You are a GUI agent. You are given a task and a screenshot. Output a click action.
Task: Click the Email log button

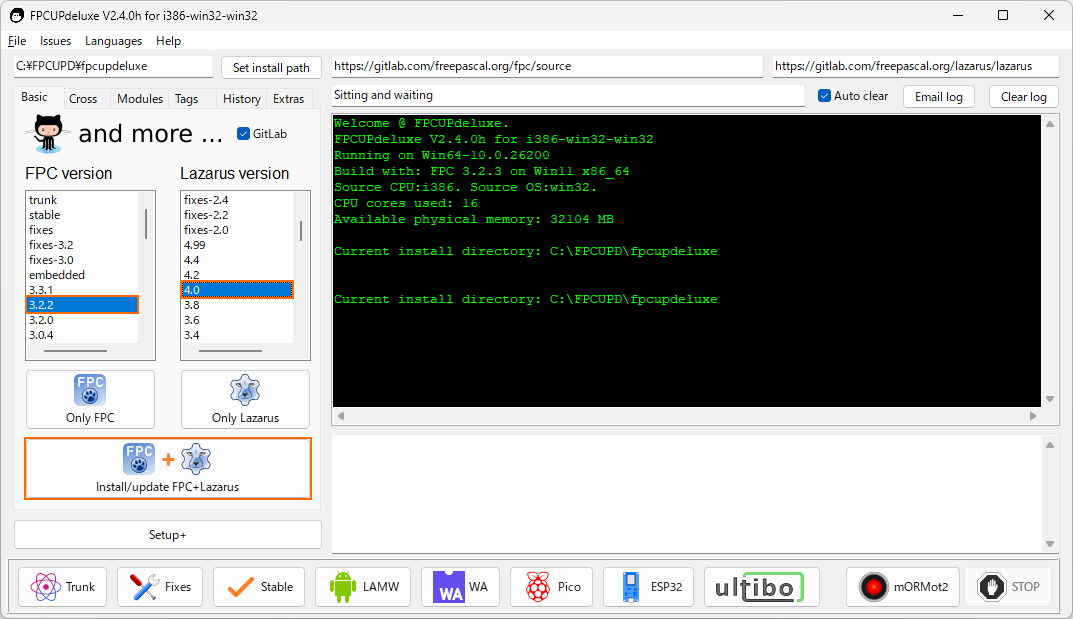click(x=939, y=96)
